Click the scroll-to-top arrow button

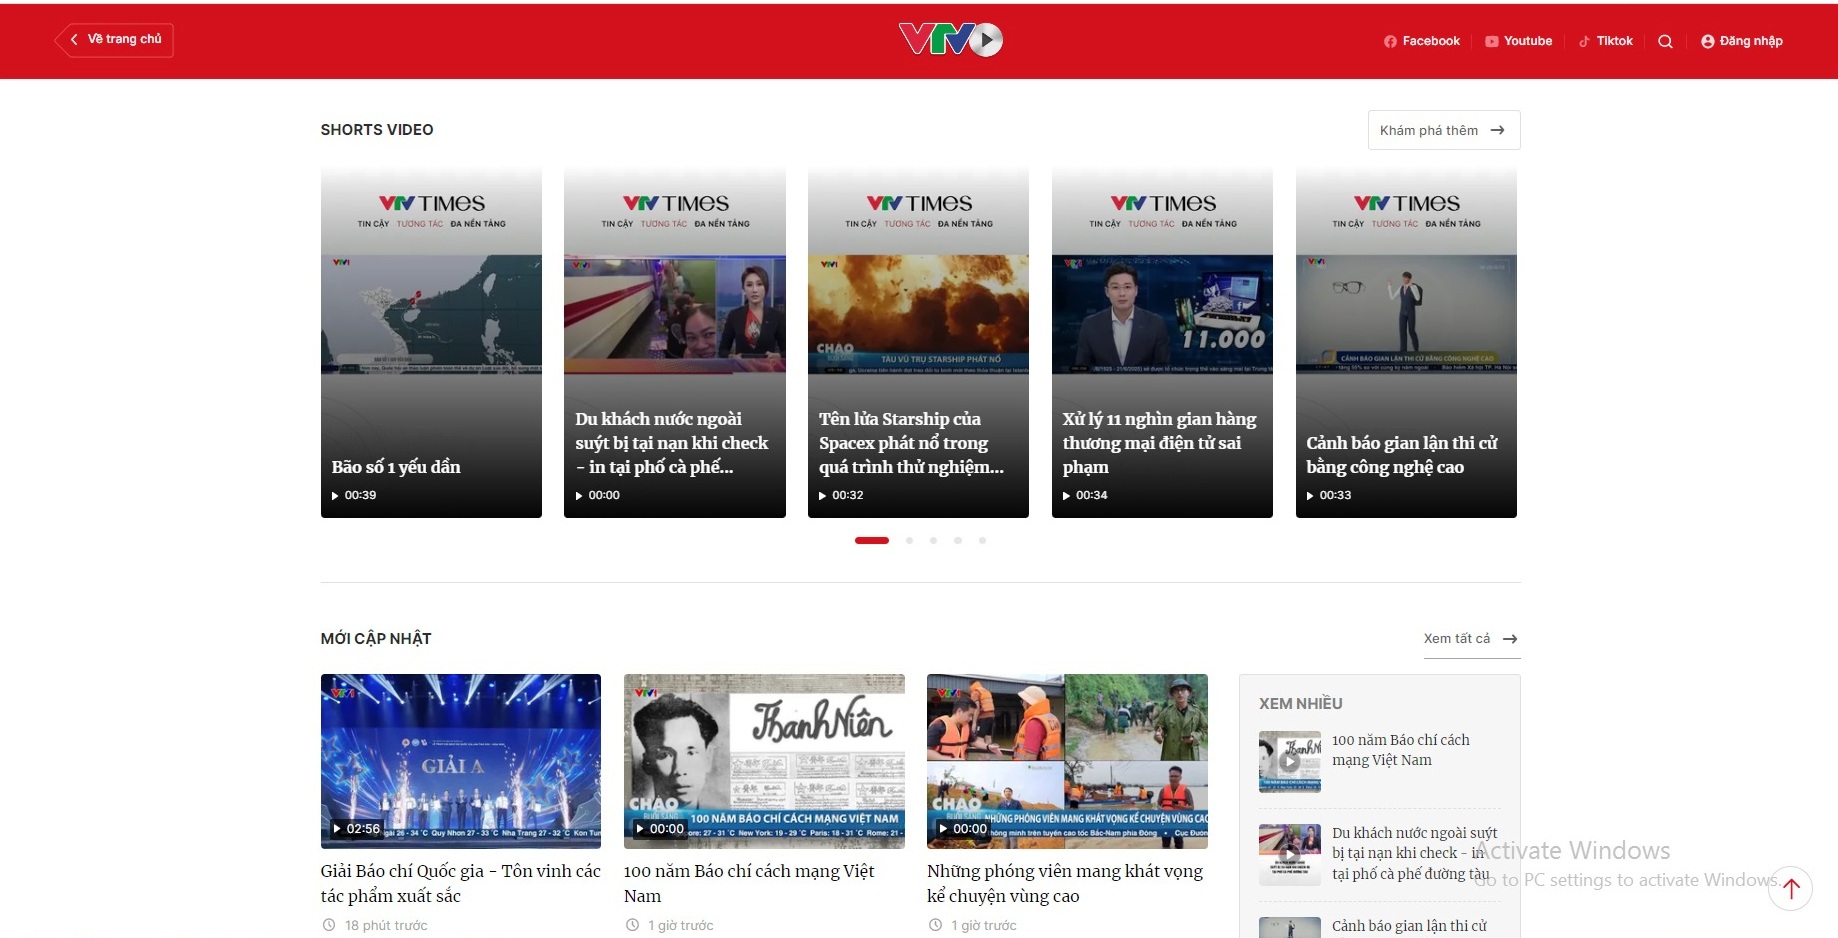tap(1790, 888)
